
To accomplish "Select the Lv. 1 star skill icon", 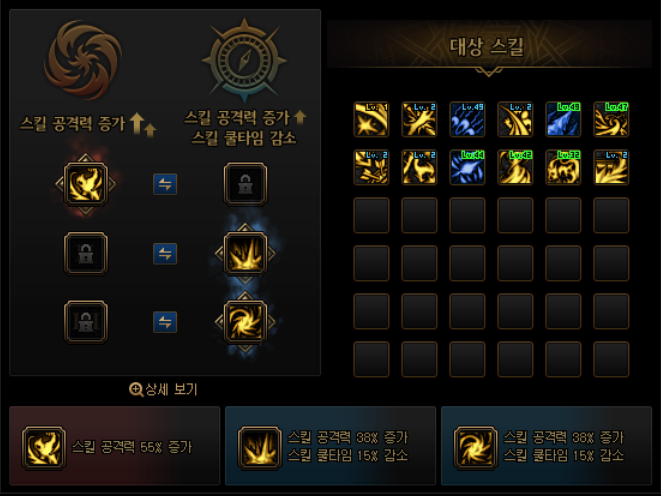I will [x=371, y=119].
